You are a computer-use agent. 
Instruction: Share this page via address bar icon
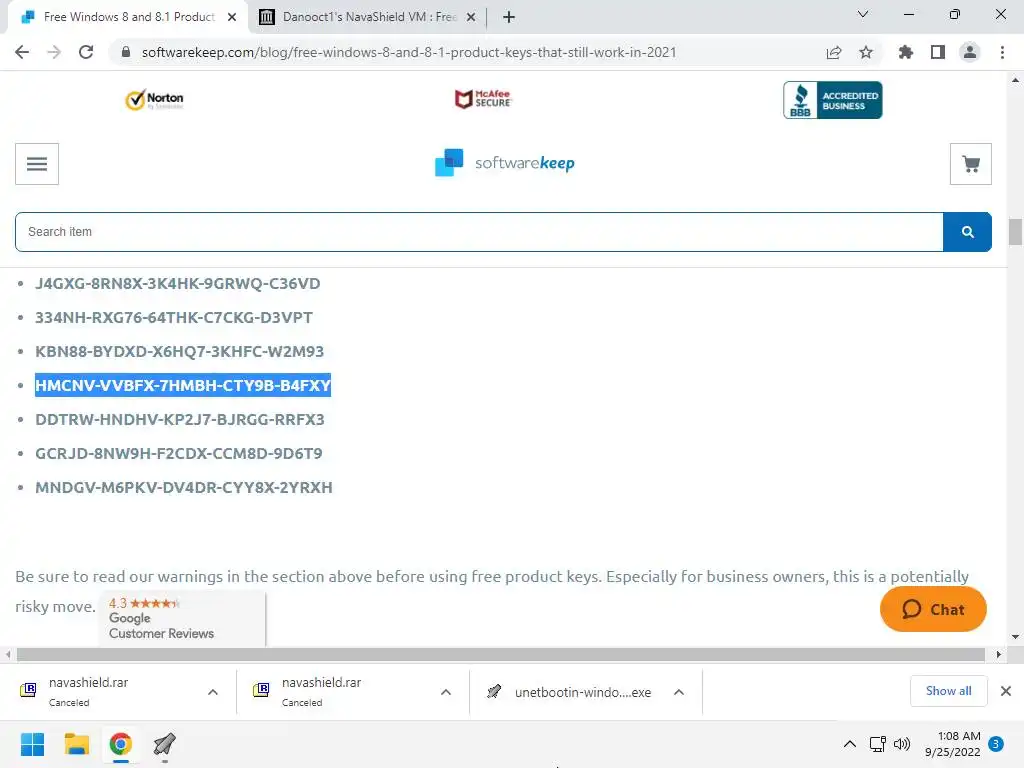833,52
